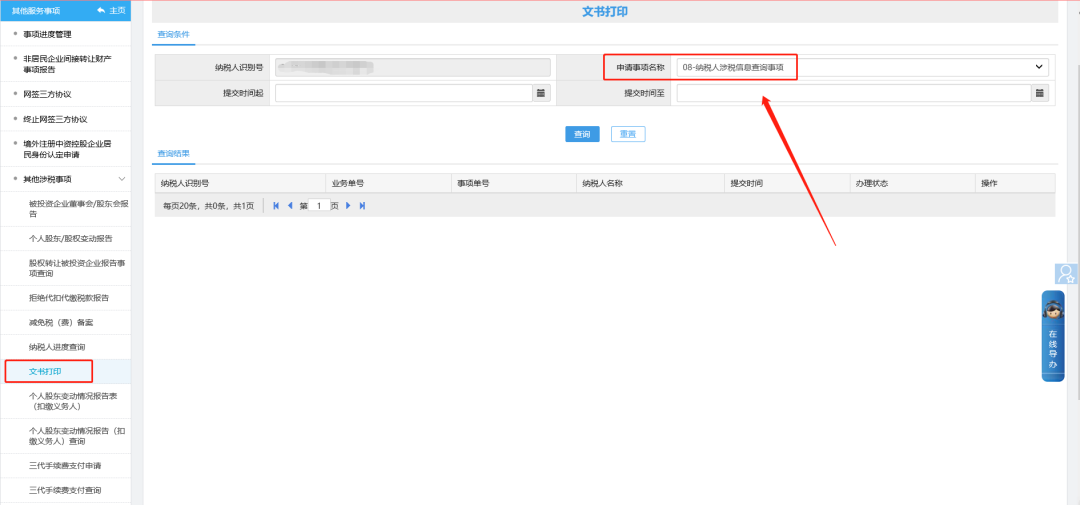Click the 提交时间 column header
Screen dimensions: 1080x505
787,183
